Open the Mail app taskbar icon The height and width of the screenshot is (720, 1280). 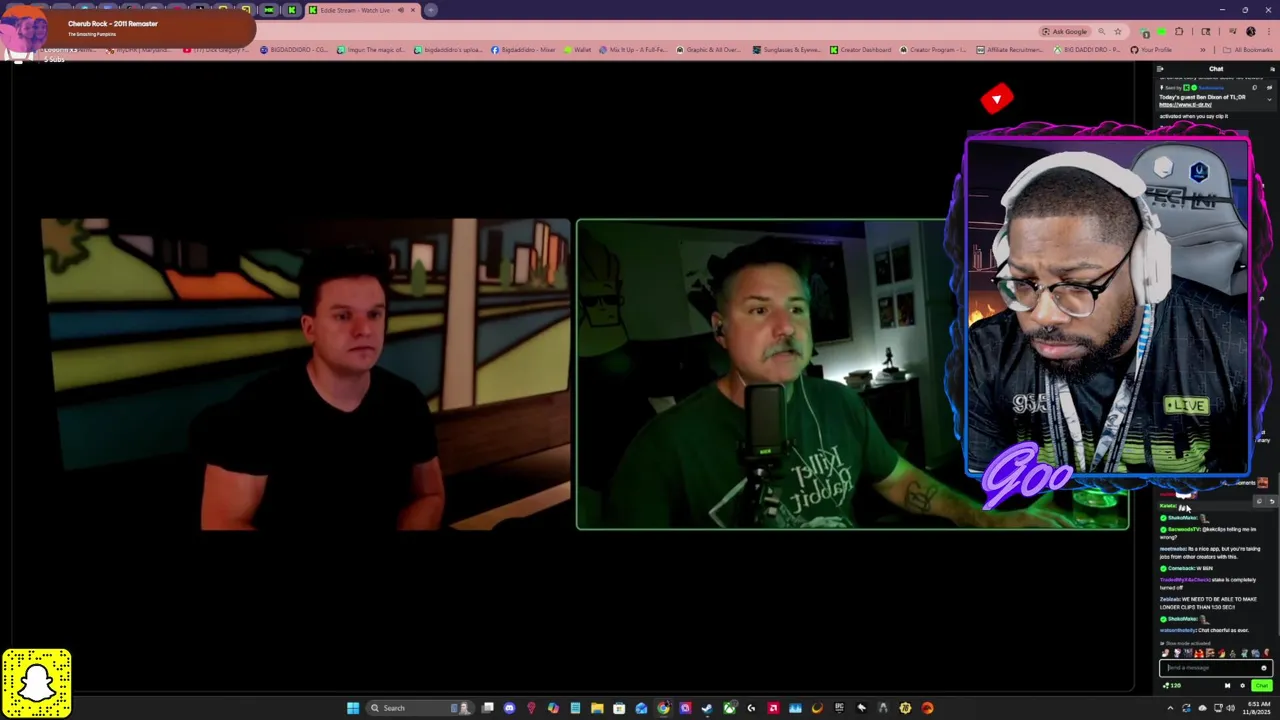(x=641, y=708)
